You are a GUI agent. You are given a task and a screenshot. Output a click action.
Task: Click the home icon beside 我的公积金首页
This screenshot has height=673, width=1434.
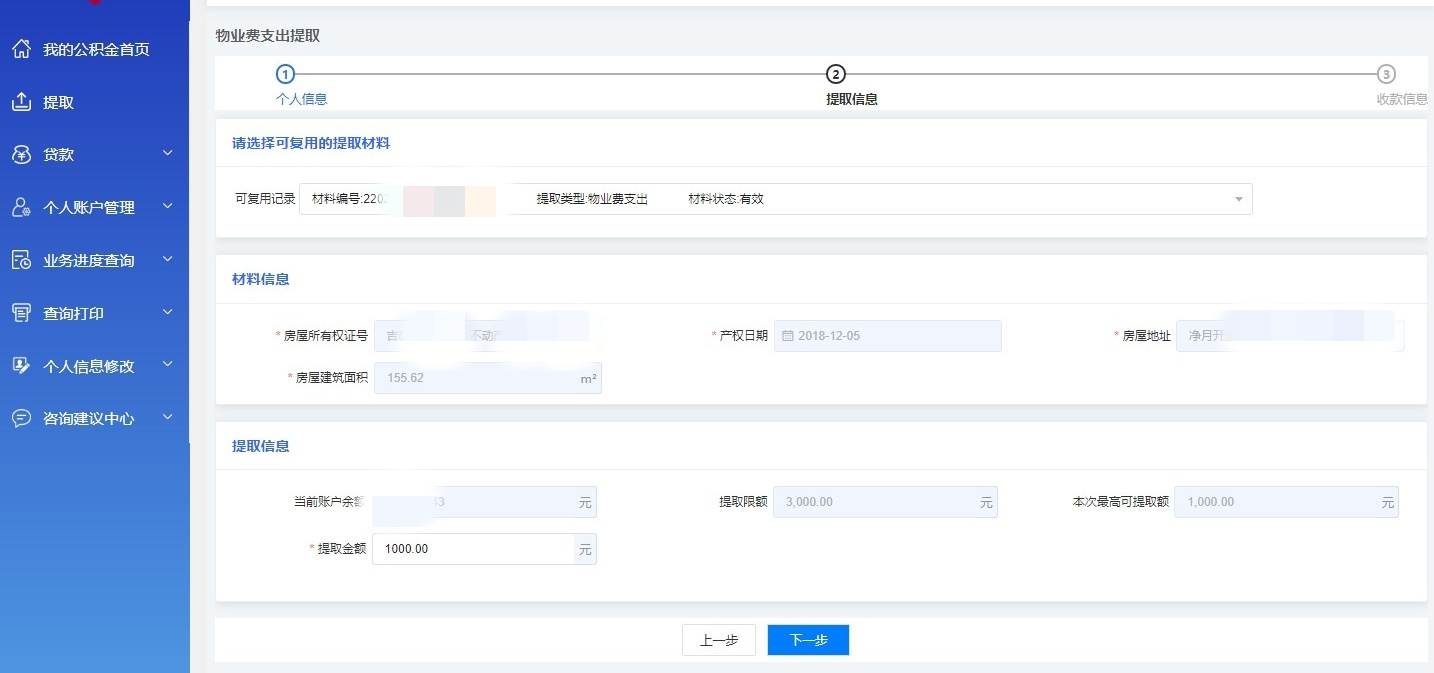[21, 49]
